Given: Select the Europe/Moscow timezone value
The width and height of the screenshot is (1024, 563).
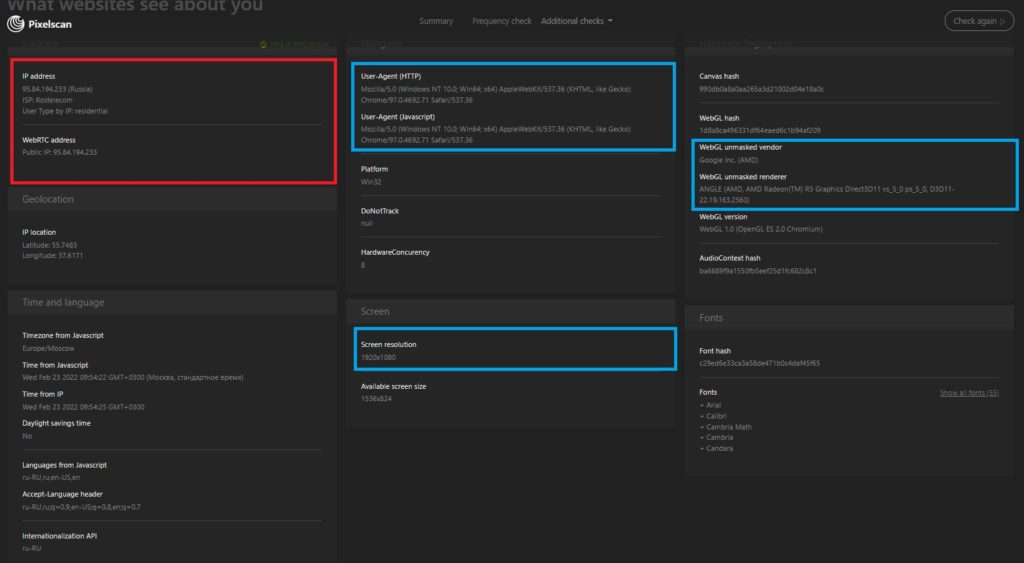Looking at the screenshot, I should tap(48, 348).
